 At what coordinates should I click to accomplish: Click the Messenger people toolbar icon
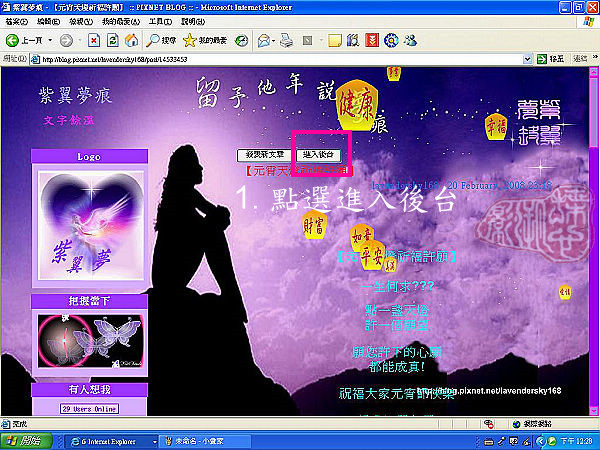pos(410,40)
